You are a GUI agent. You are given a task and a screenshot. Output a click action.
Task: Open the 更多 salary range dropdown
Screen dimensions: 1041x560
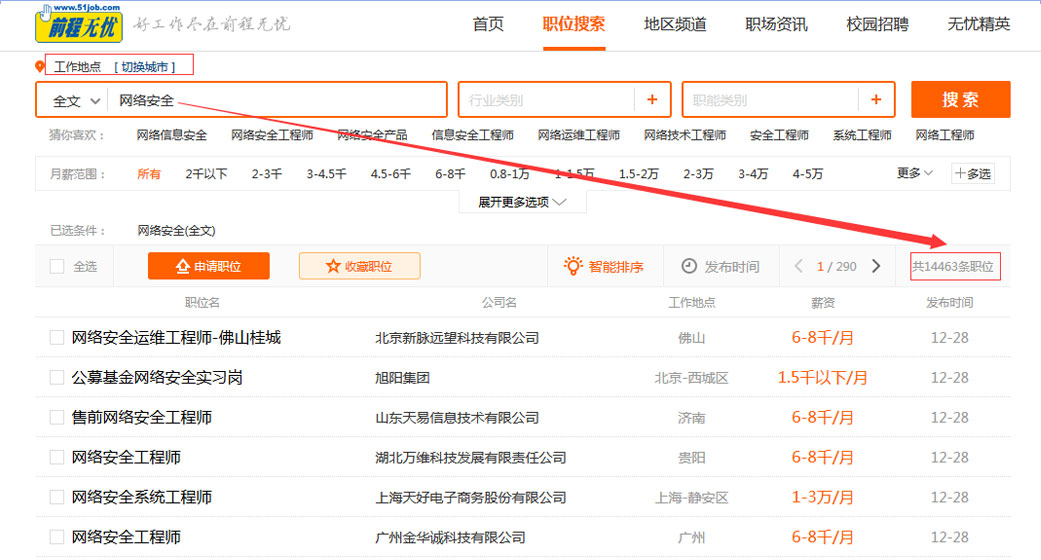pyautogui.click(x=914, y=174)
